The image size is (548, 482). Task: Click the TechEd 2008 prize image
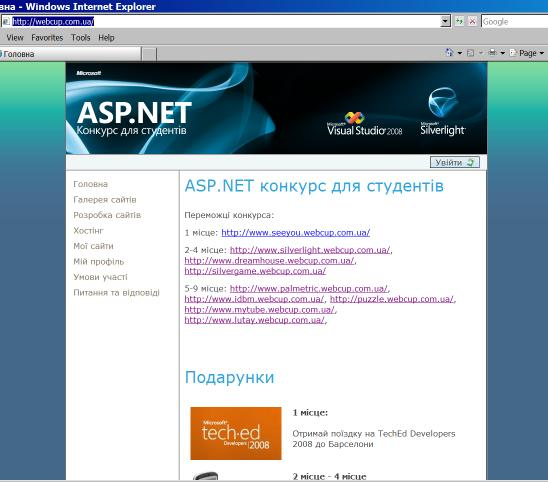(236, 433)
